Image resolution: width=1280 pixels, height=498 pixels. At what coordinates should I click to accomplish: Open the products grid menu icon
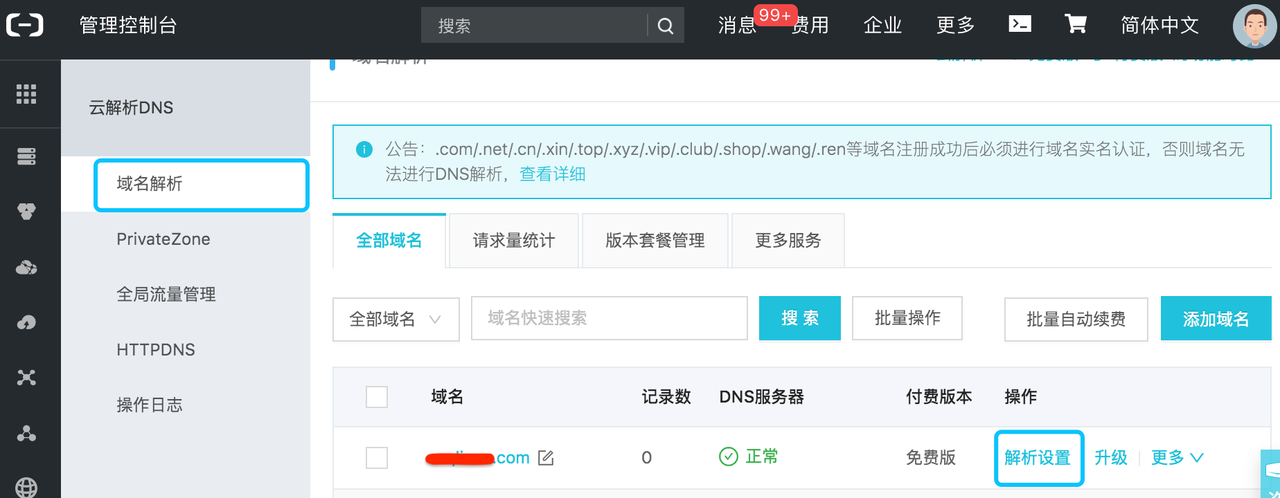26,94
